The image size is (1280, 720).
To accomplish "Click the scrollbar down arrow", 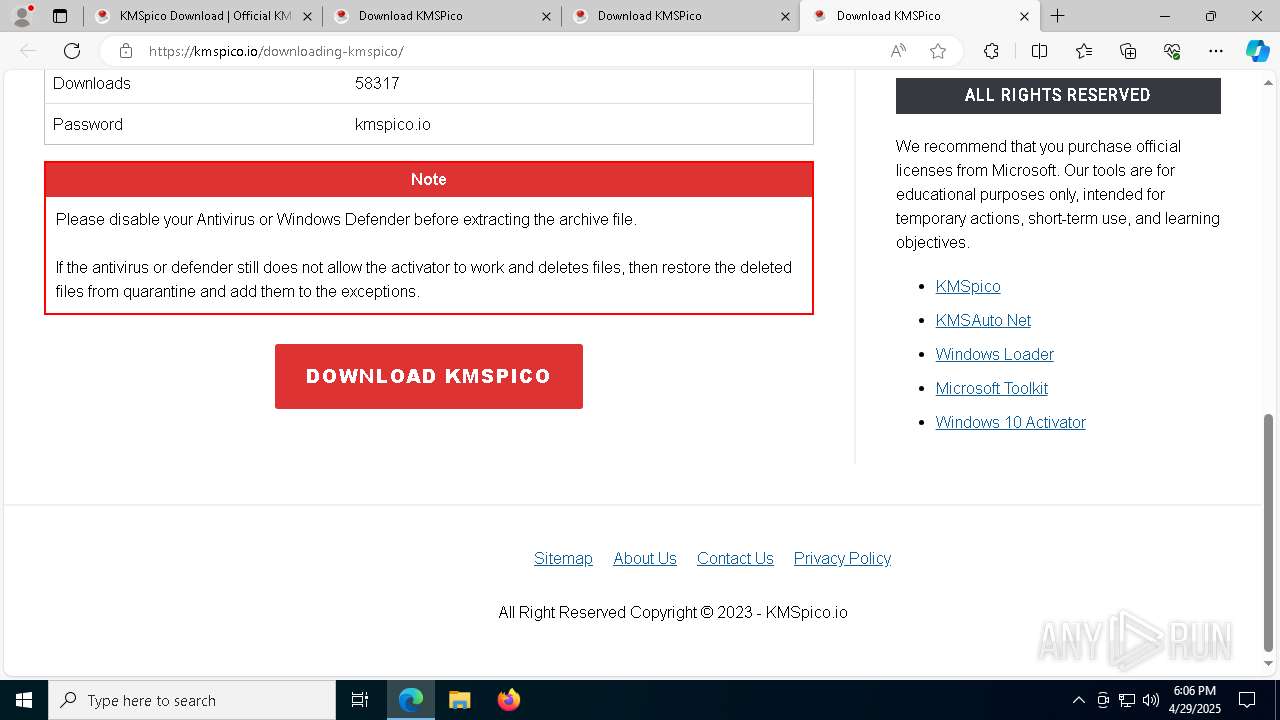I will pyautogui.click(x=1269, y=664).
